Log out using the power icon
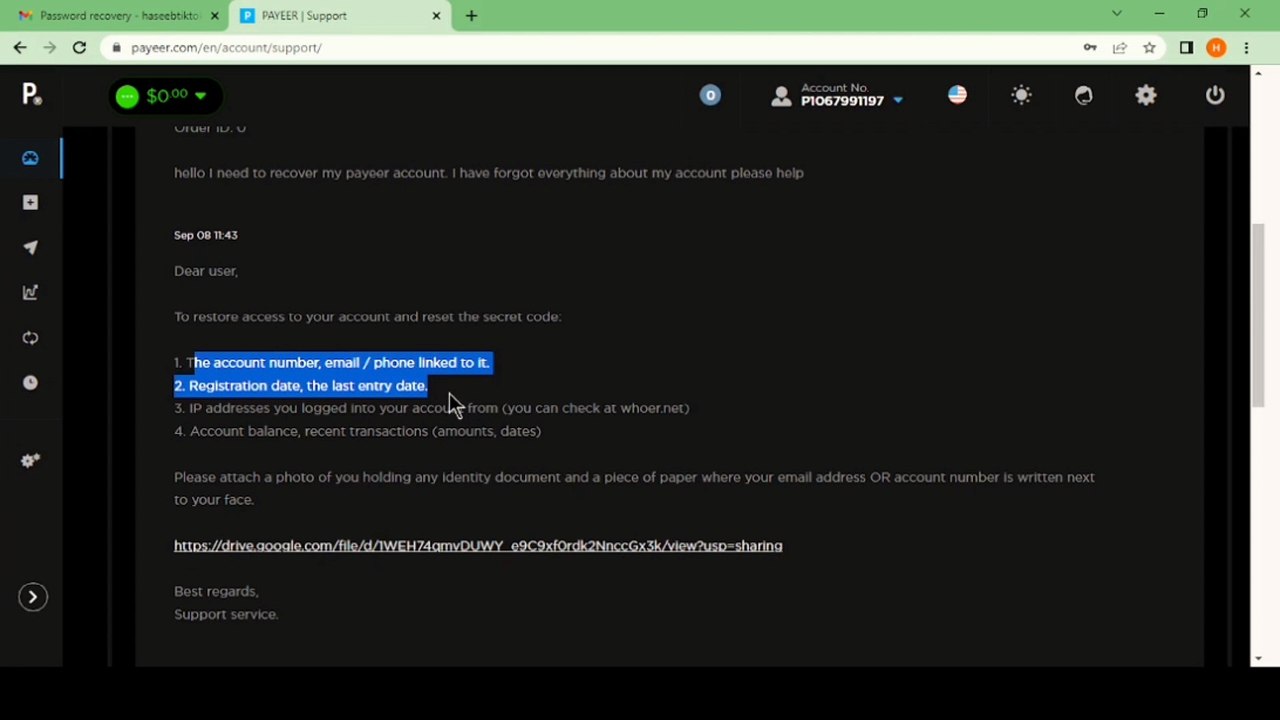Image resolution: width=1280 pixels, height=720 pixels. pos(1215,95)
